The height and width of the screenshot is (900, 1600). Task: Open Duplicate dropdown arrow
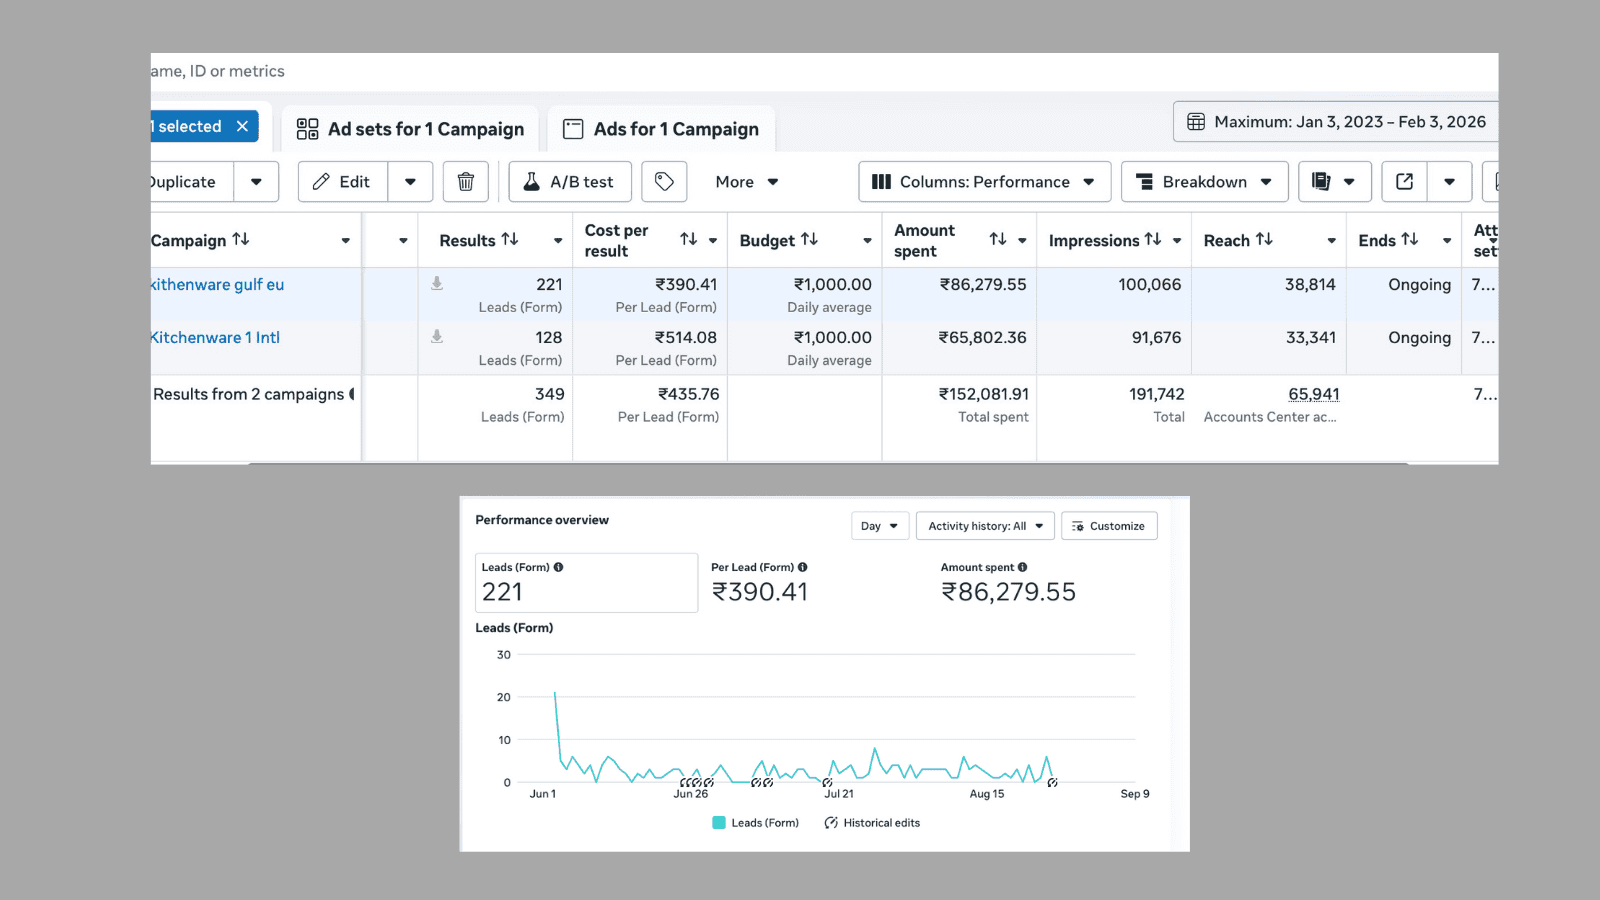[x=256, y=182]
